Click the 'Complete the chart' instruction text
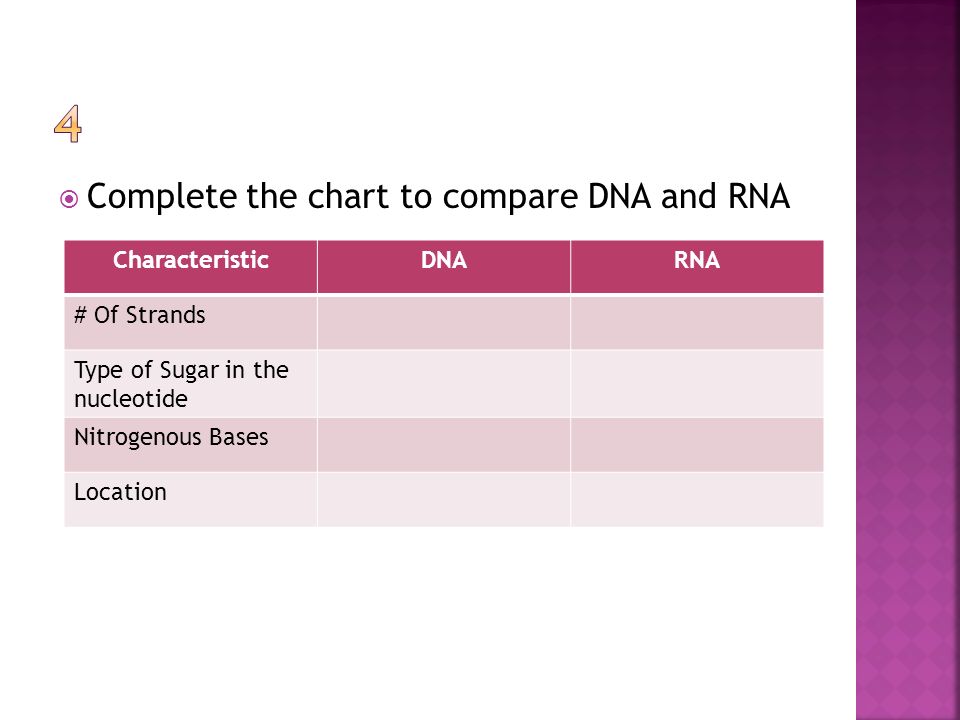The width and height of the screenshot is (960, 720). 438,197
